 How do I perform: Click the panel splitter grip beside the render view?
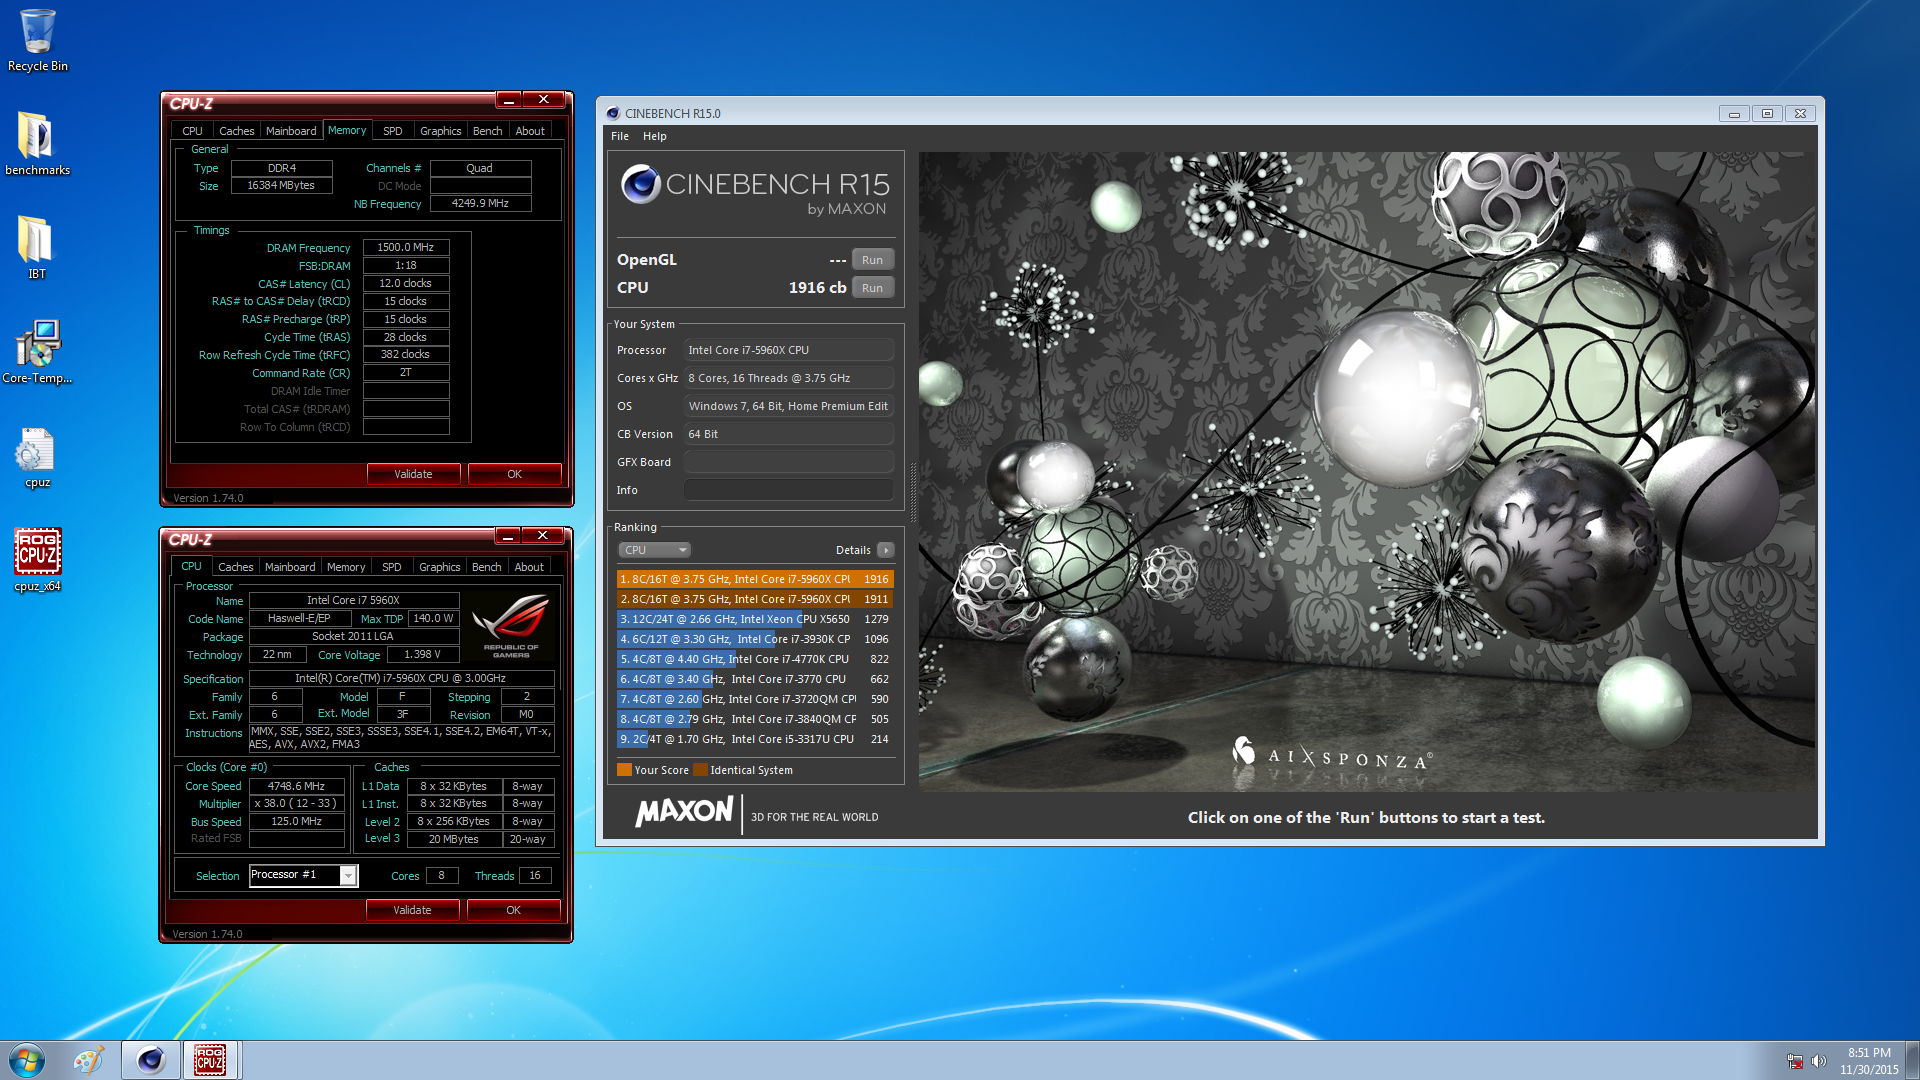(x=912, y=492)
